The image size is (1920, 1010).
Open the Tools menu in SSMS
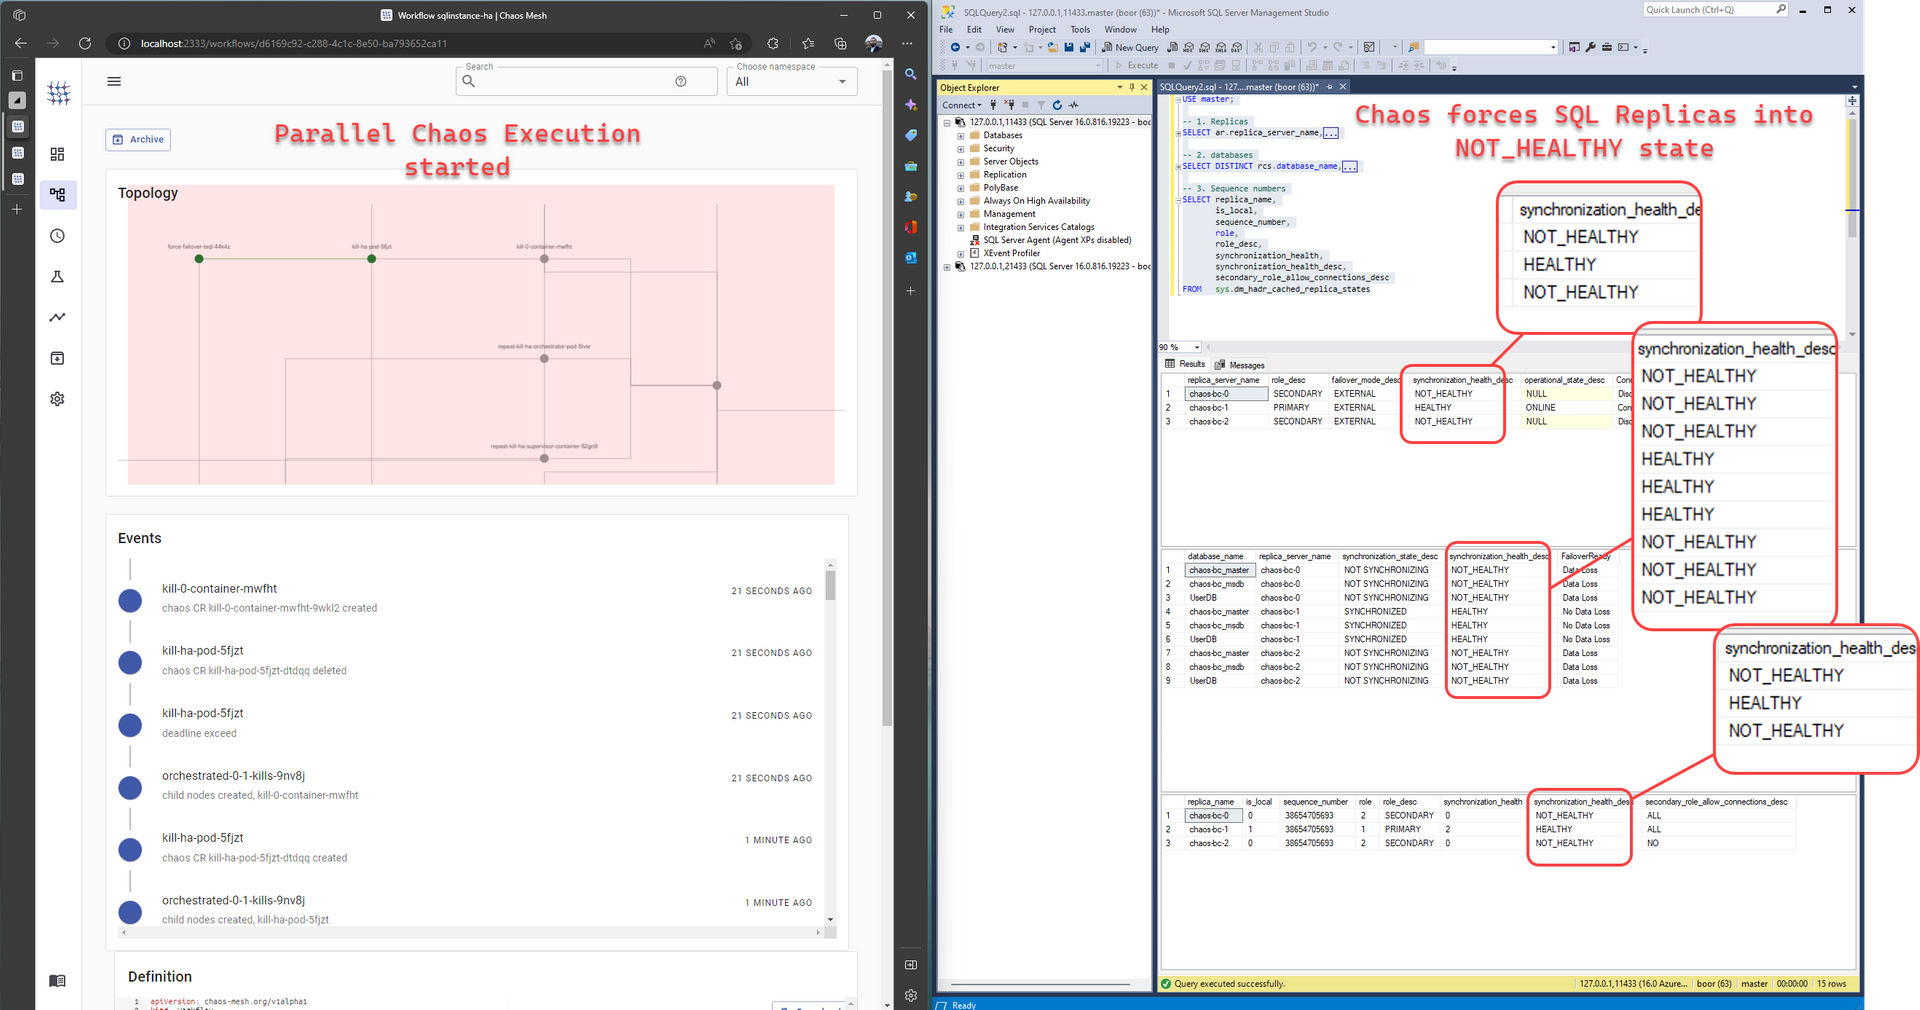point(1080,30)
